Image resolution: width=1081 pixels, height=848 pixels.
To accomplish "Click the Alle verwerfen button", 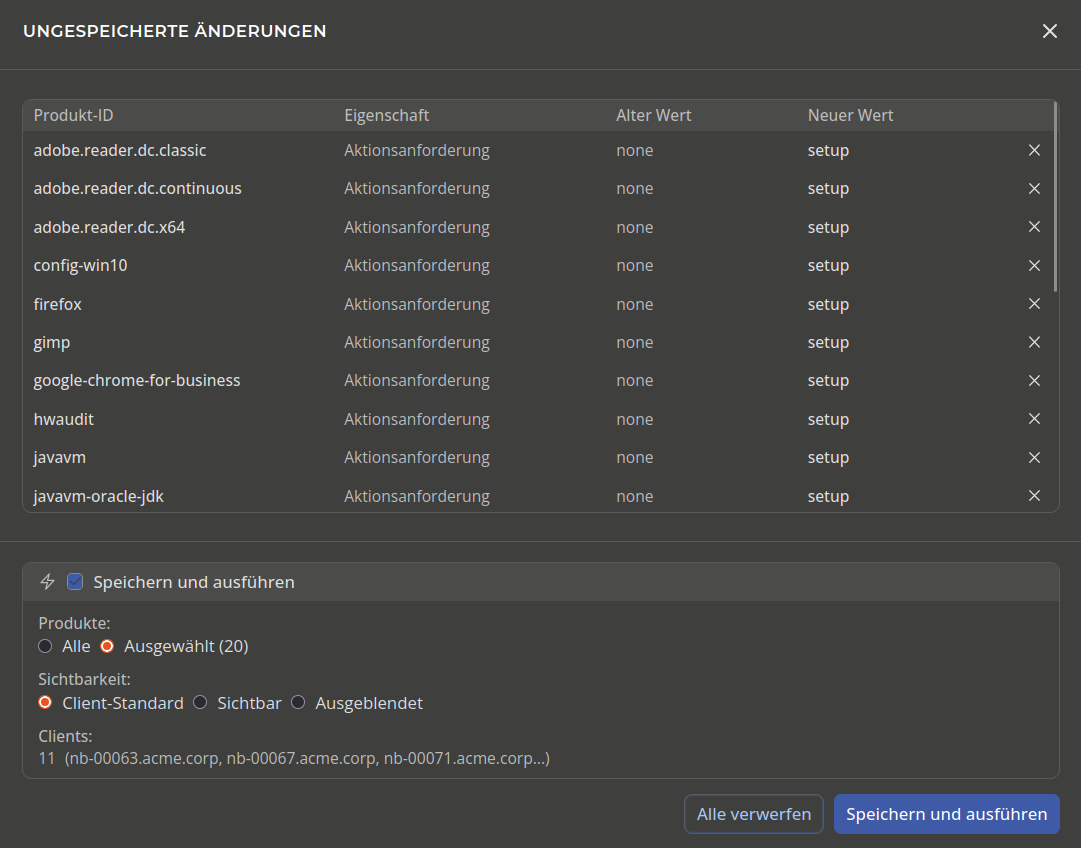I will click(x=754, y=814).
